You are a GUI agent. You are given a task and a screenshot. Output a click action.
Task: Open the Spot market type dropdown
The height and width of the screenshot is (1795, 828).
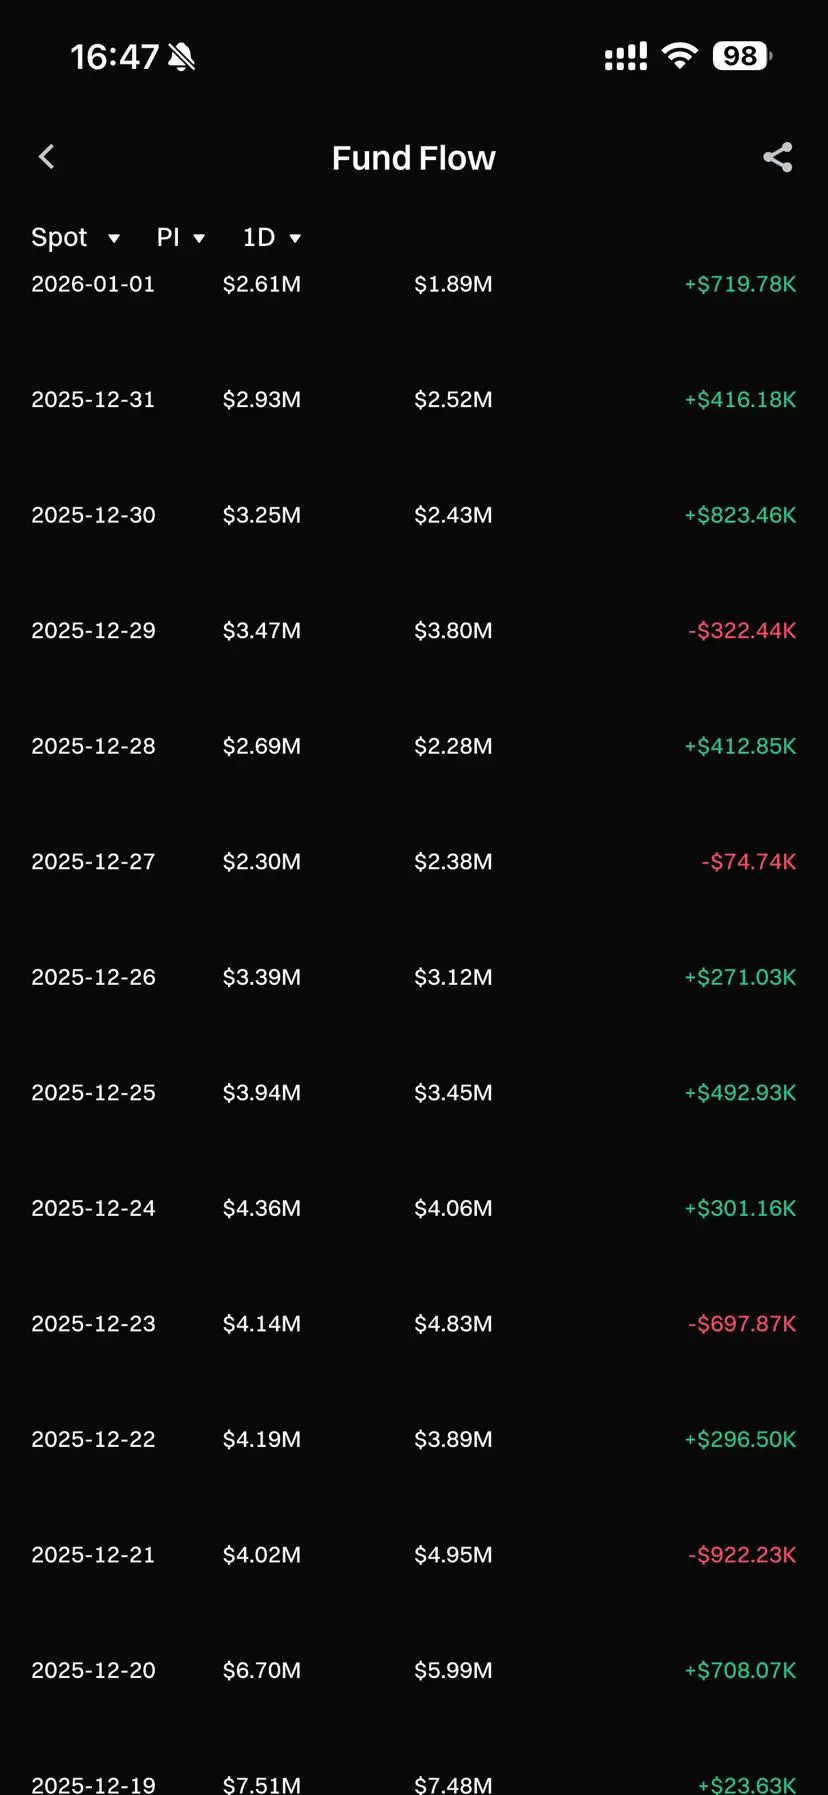click(75, 238)
